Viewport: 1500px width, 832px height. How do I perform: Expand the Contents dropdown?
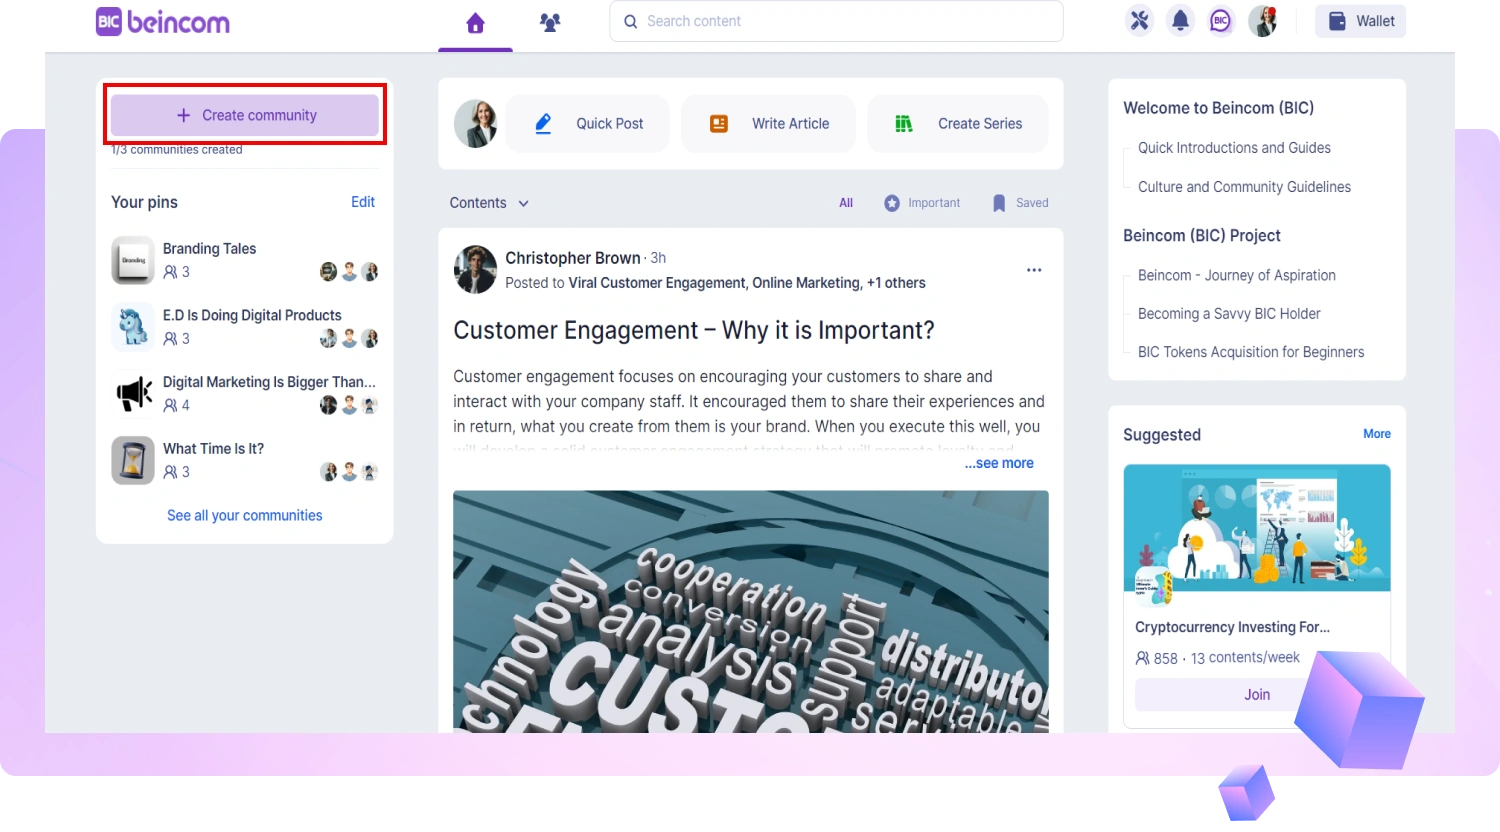coord(489,203)
